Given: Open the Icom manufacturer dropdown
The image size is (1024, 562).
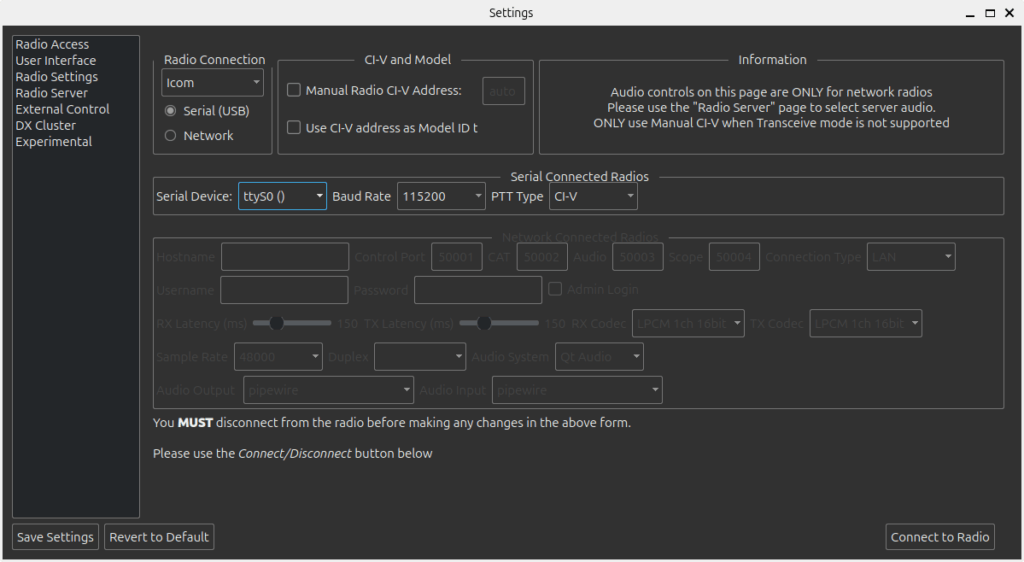Looking at the screenshot, I should [212, 83].
